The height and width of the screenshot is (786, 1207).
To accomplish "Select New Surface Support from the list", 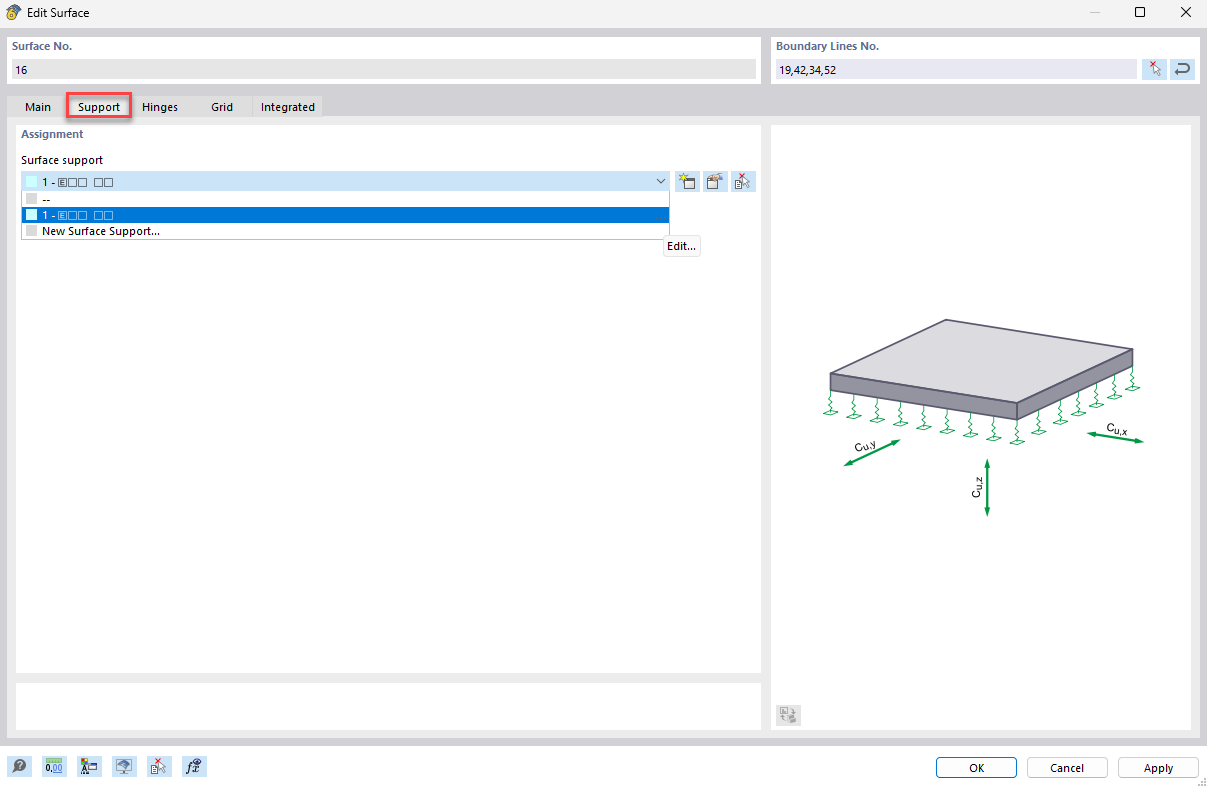I will [x=100, y=230].
